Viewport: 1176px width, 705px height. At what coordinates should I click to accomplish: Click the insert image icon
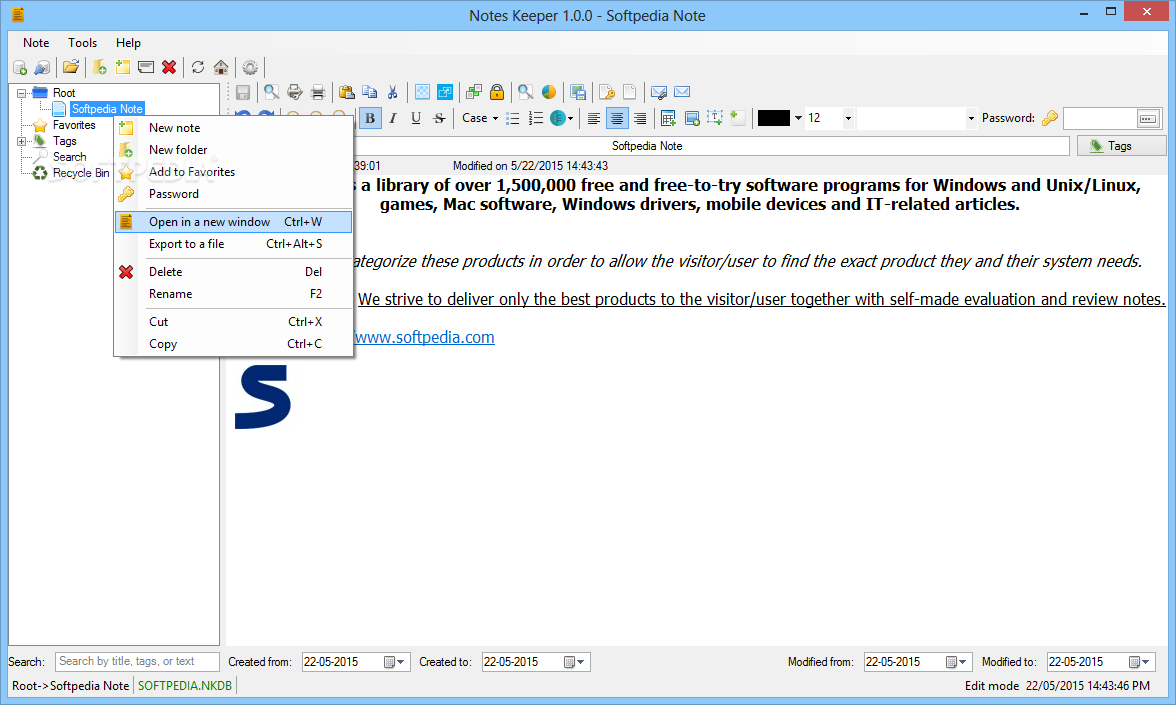692,118
